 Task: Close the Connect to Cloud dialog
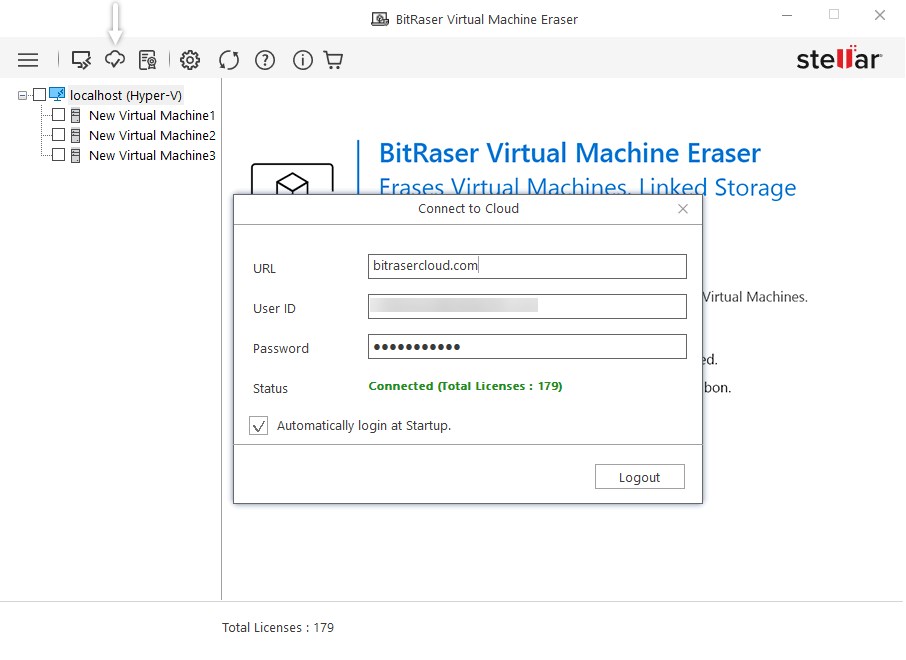pyautogui.click(x=683, y=209)
